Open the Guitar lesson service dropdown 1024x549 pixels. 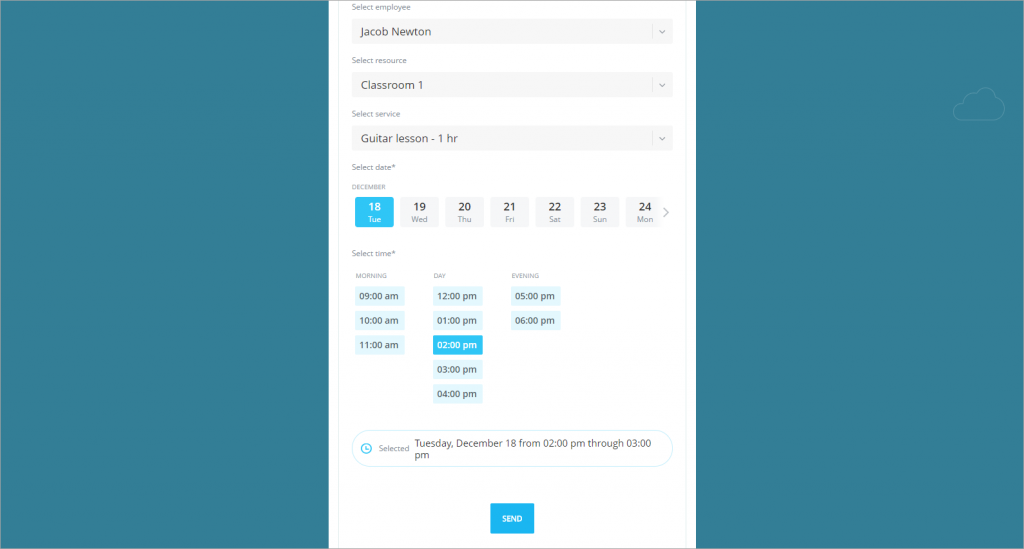pyautogui.click(x=512, y=138)
